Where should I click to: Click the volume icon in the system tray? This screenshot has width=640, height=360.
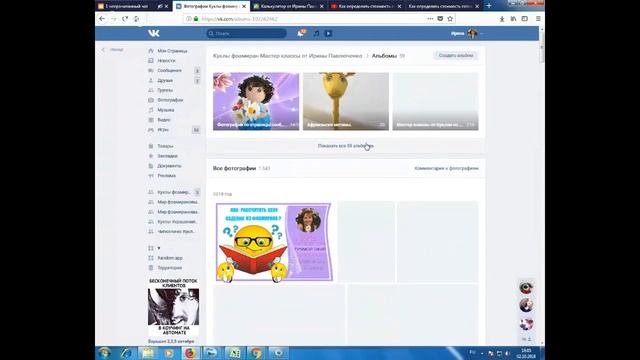(x=508, y=353)
